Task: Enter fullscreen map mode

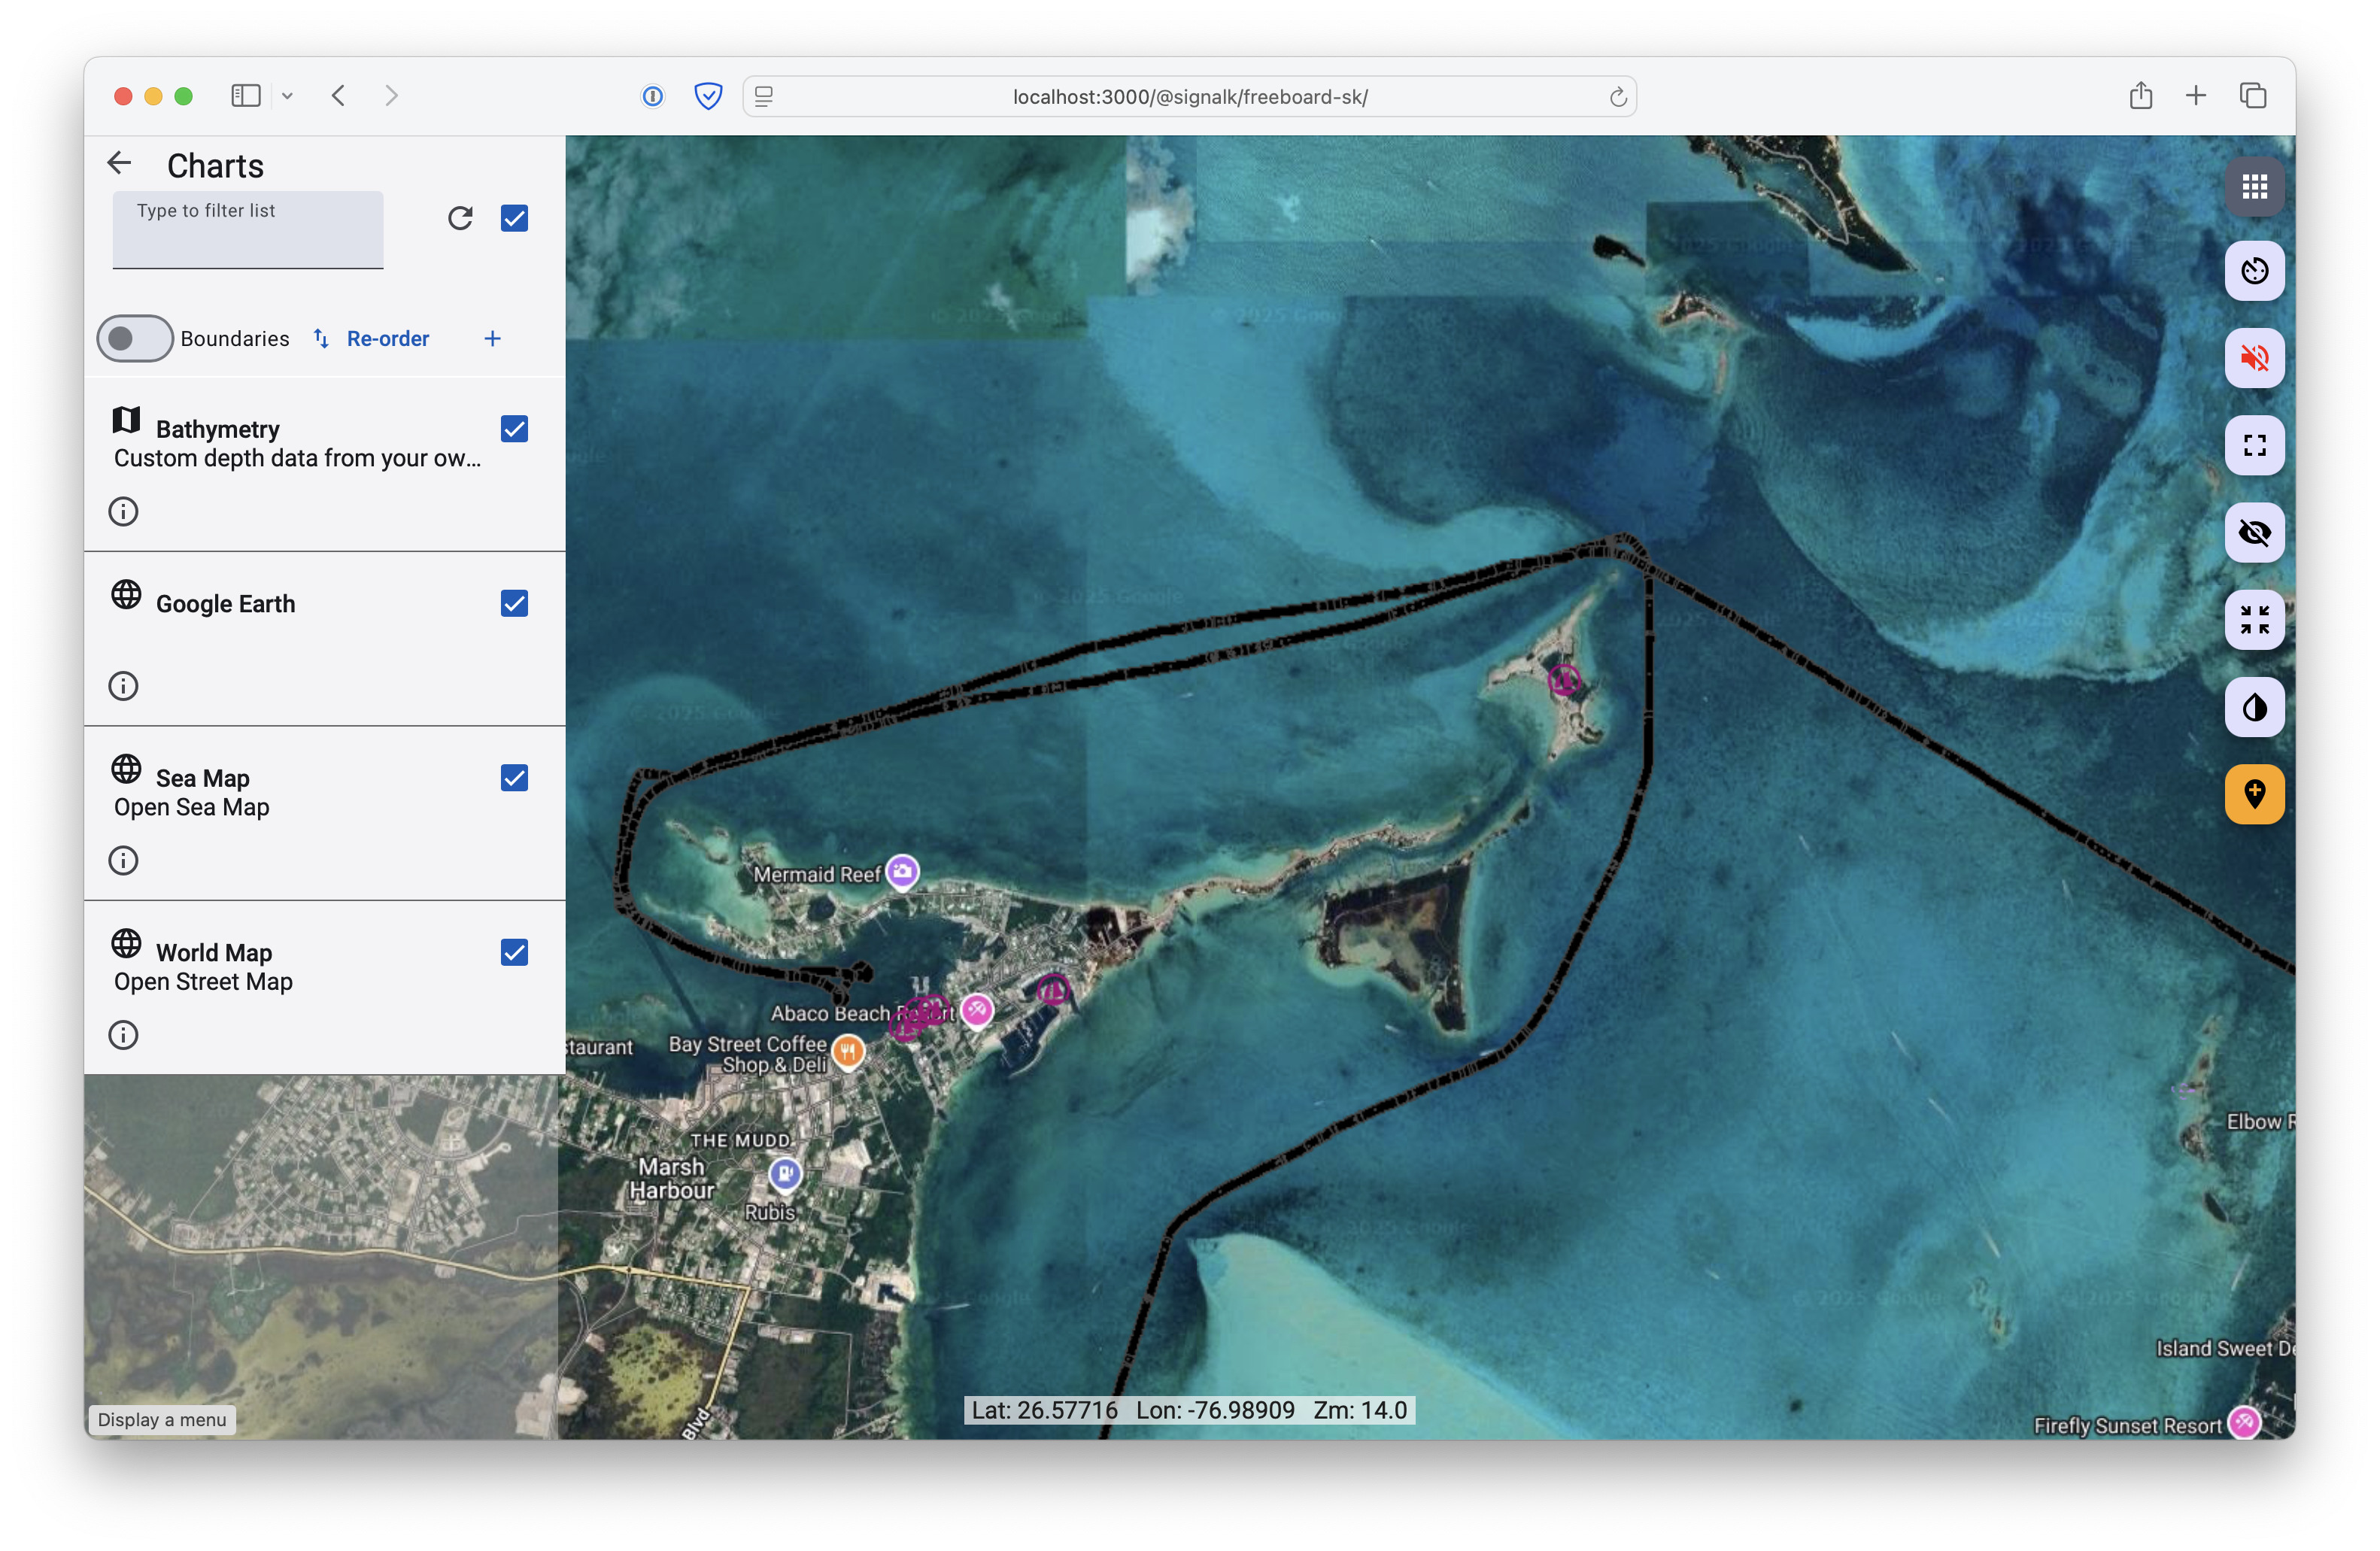Action: tap(2254, 445)
